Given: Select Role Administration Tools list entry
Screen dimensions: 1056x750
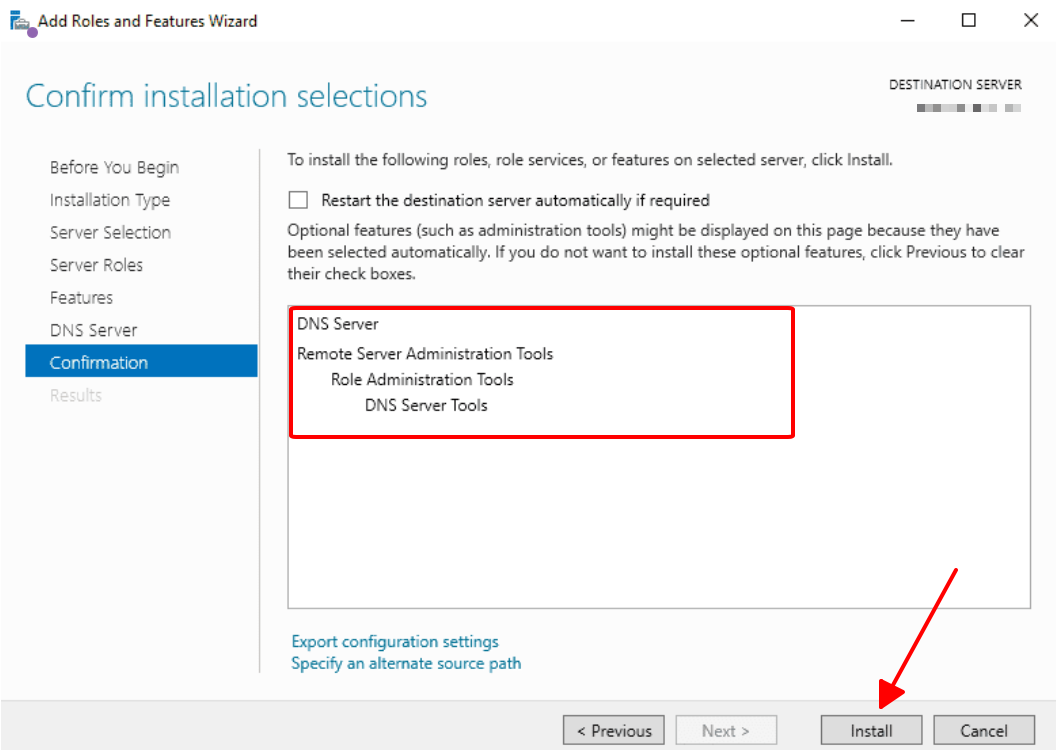Looking at the screenshot, I should [x=422, y=379].
